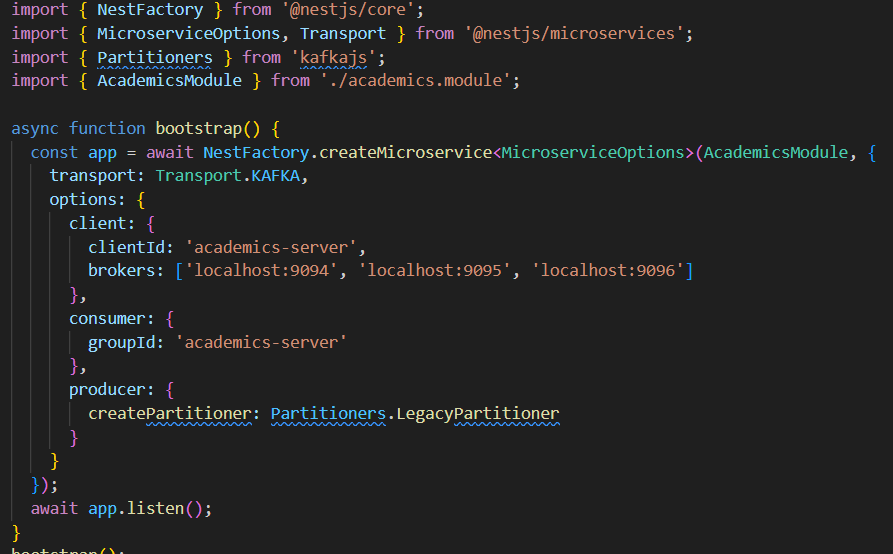This screenshot has width=893, height=554.
Task: Click 'academics-server' value on the groupId line
Action: pos(261,343)
